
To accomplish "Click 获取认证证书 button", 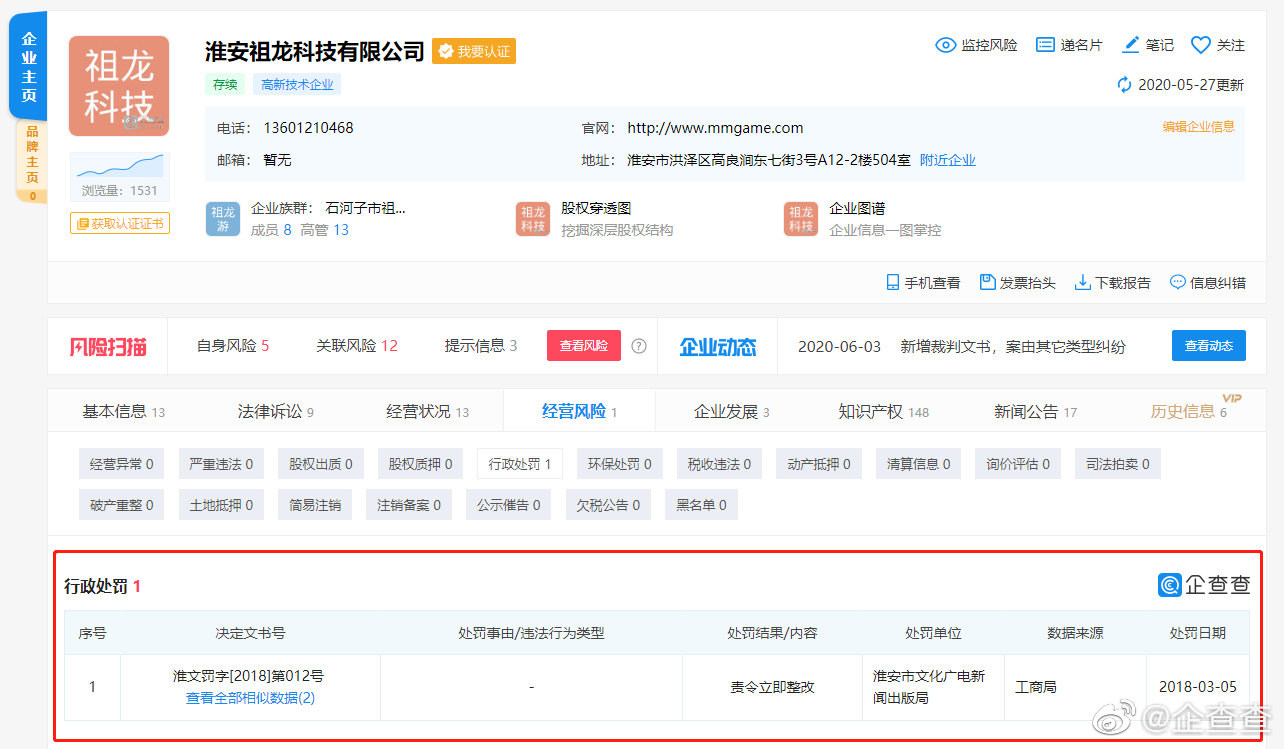I will point(119,223).
